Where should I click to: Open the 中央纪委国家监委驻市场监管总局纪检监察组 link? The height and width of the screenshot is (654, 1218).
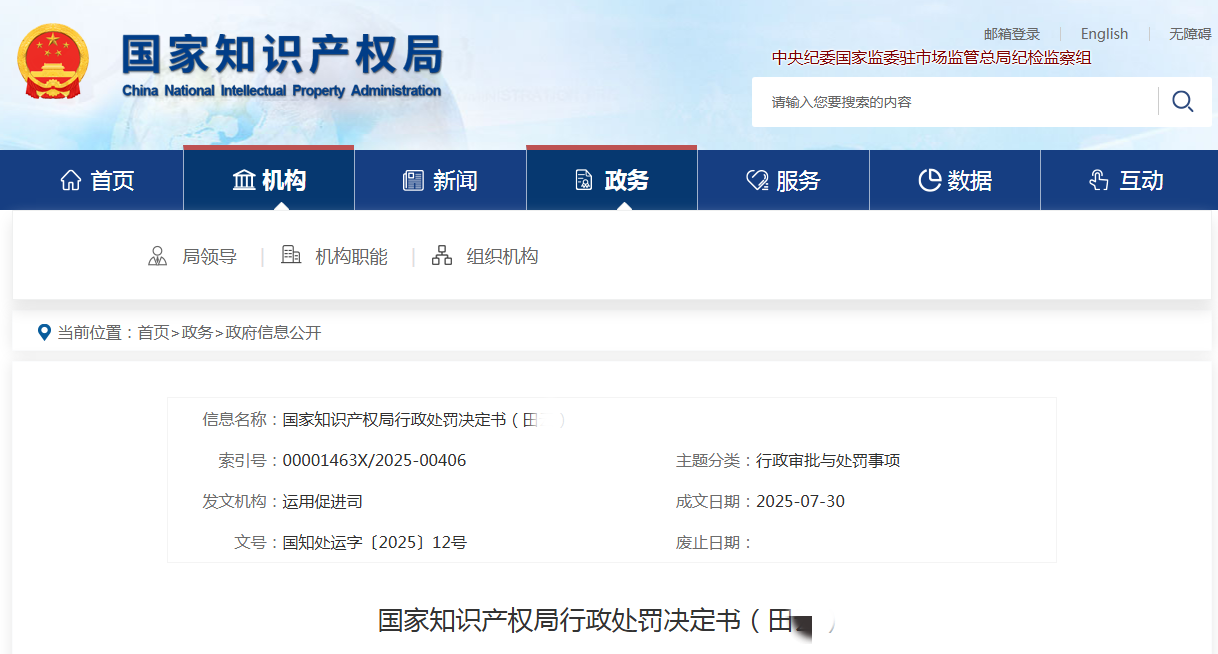click(x=932, y=58)
